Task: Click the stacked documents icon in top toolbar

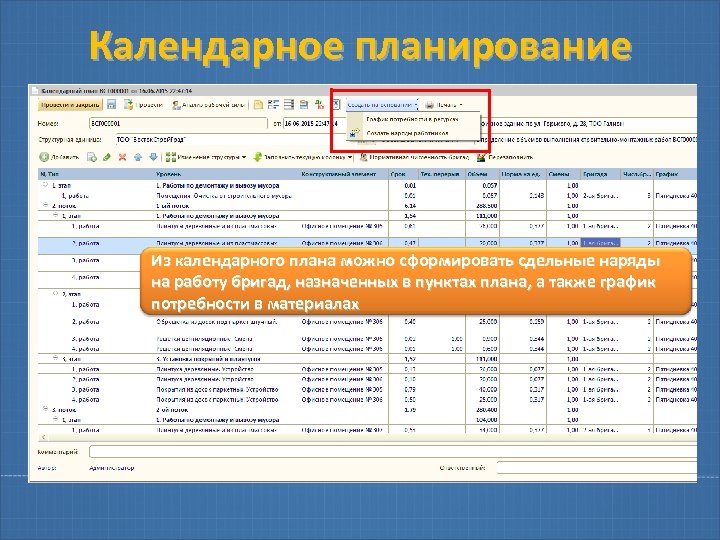Action: (304, 105)
